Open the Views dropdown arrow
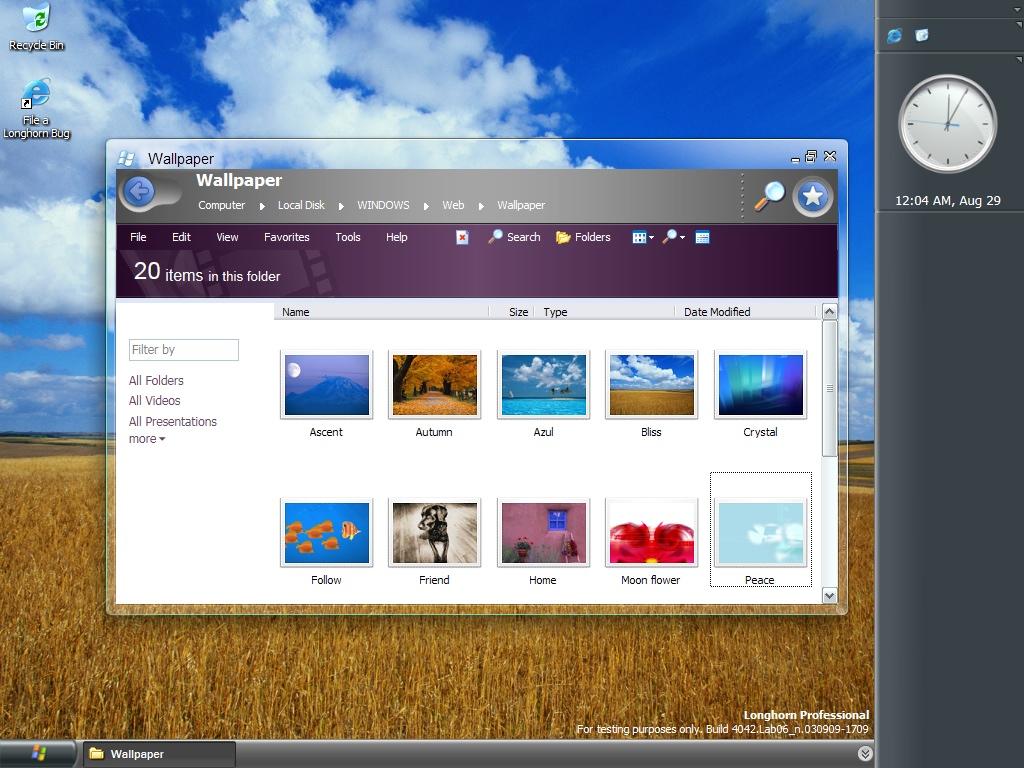This screenshot has width=1024, height=768. tap(651, 237)
